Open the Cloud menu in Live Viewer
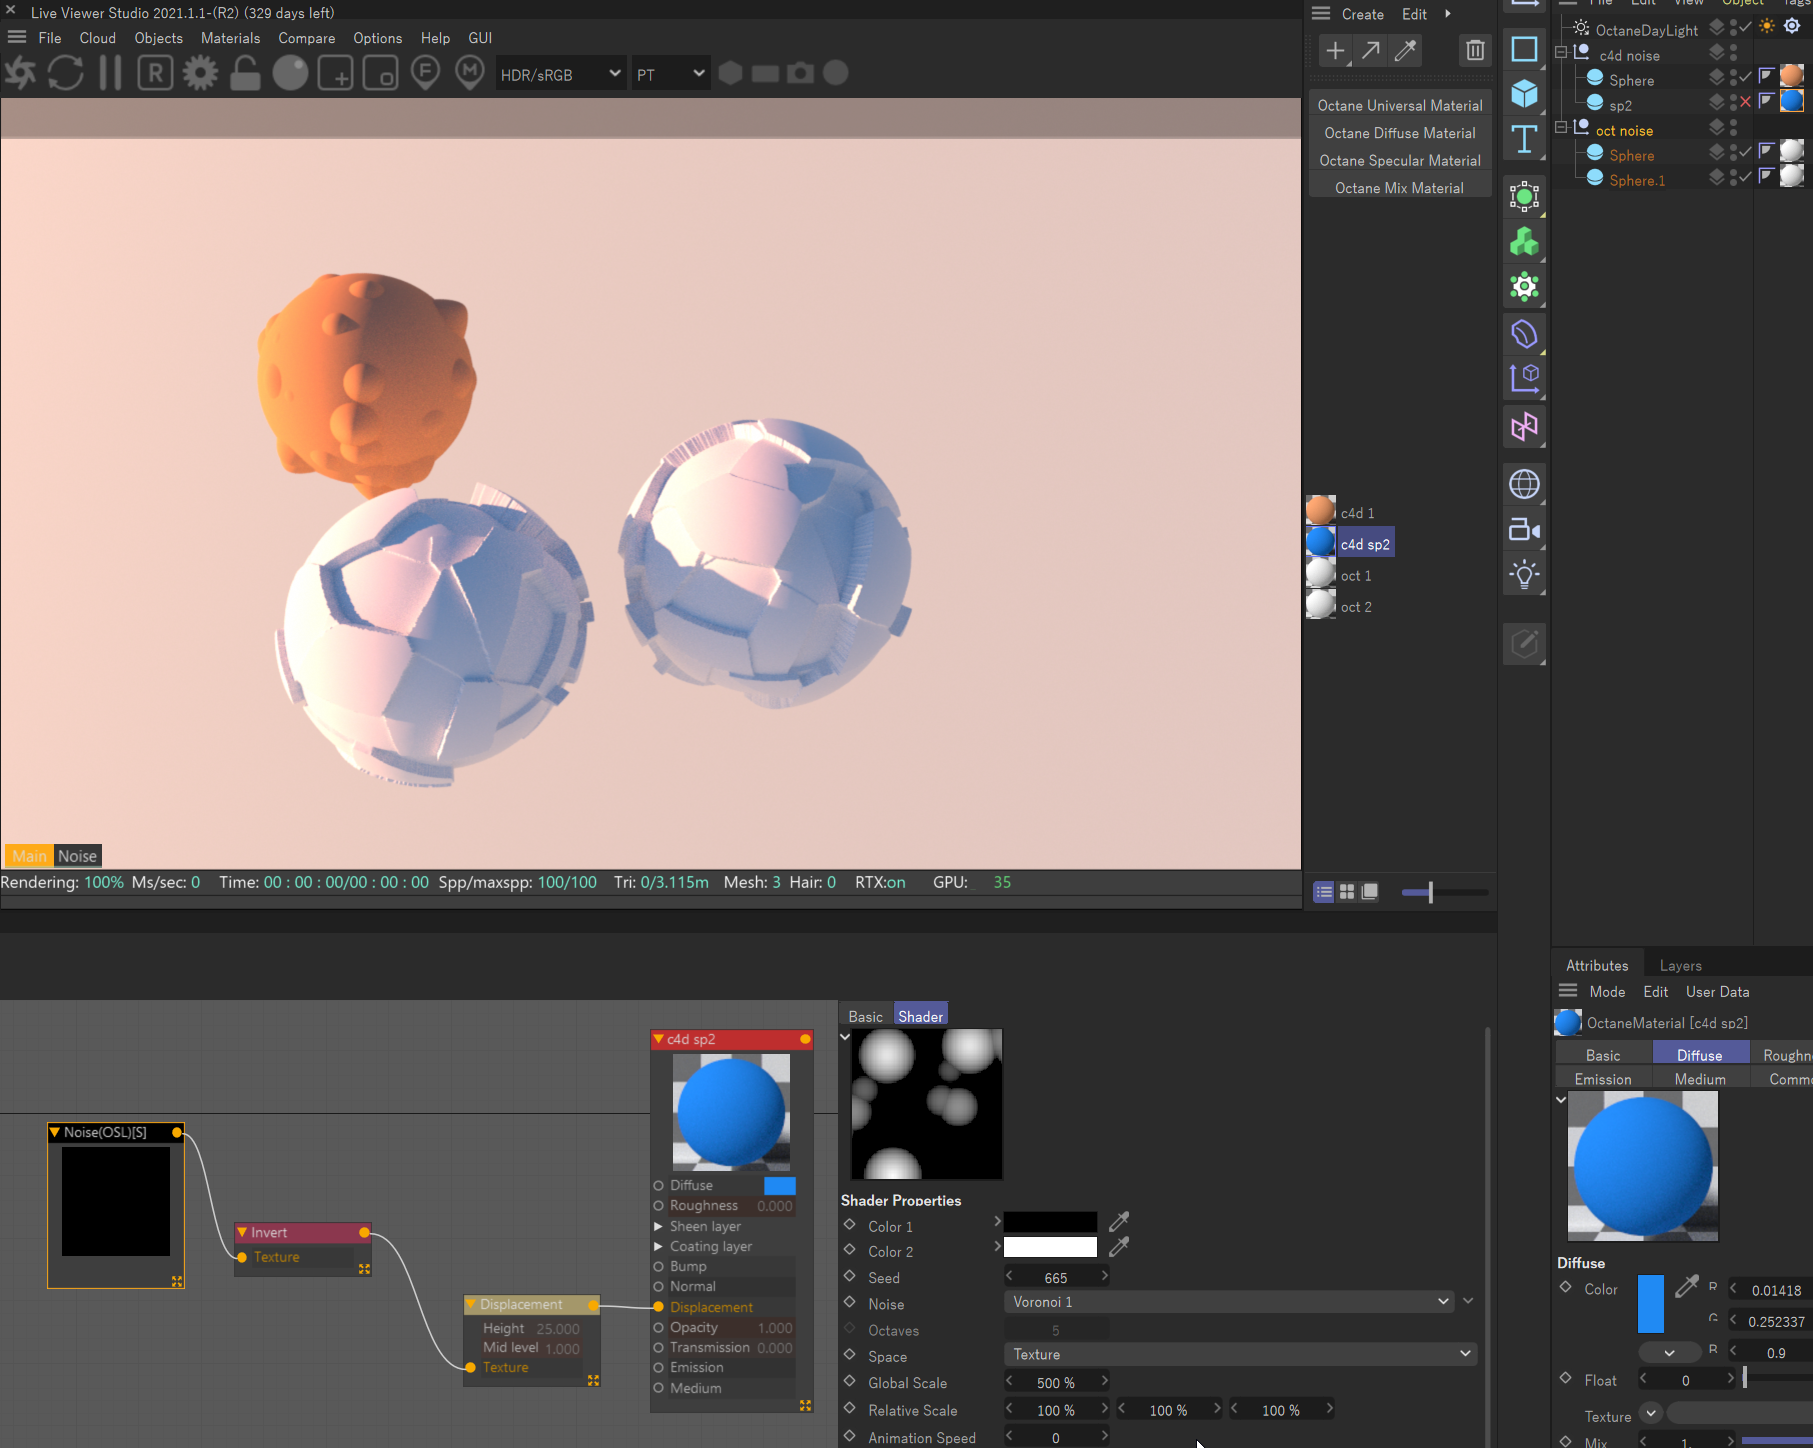This screenshot has height=1448, width=1813. [98, 38]
